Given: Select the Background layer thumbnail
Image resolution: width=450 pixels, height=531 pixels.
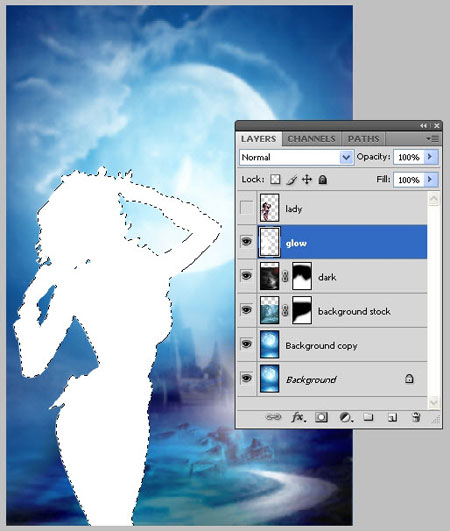Looking at the screenshot, I should point(270,379).
